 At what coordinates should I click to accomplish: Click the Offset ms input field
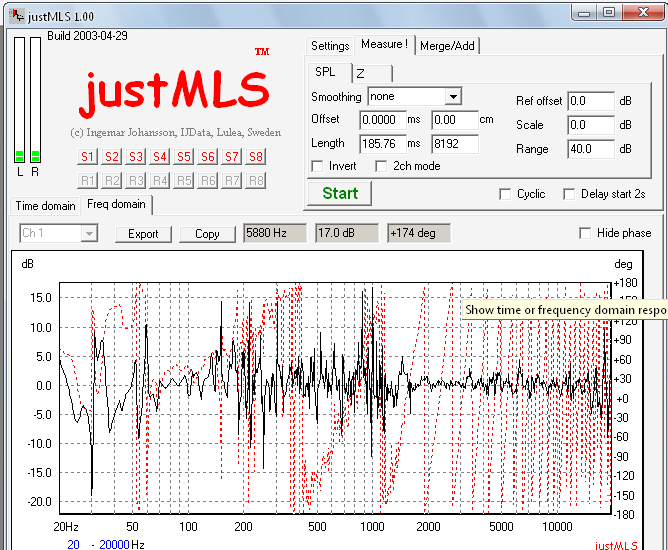point(383,120)
